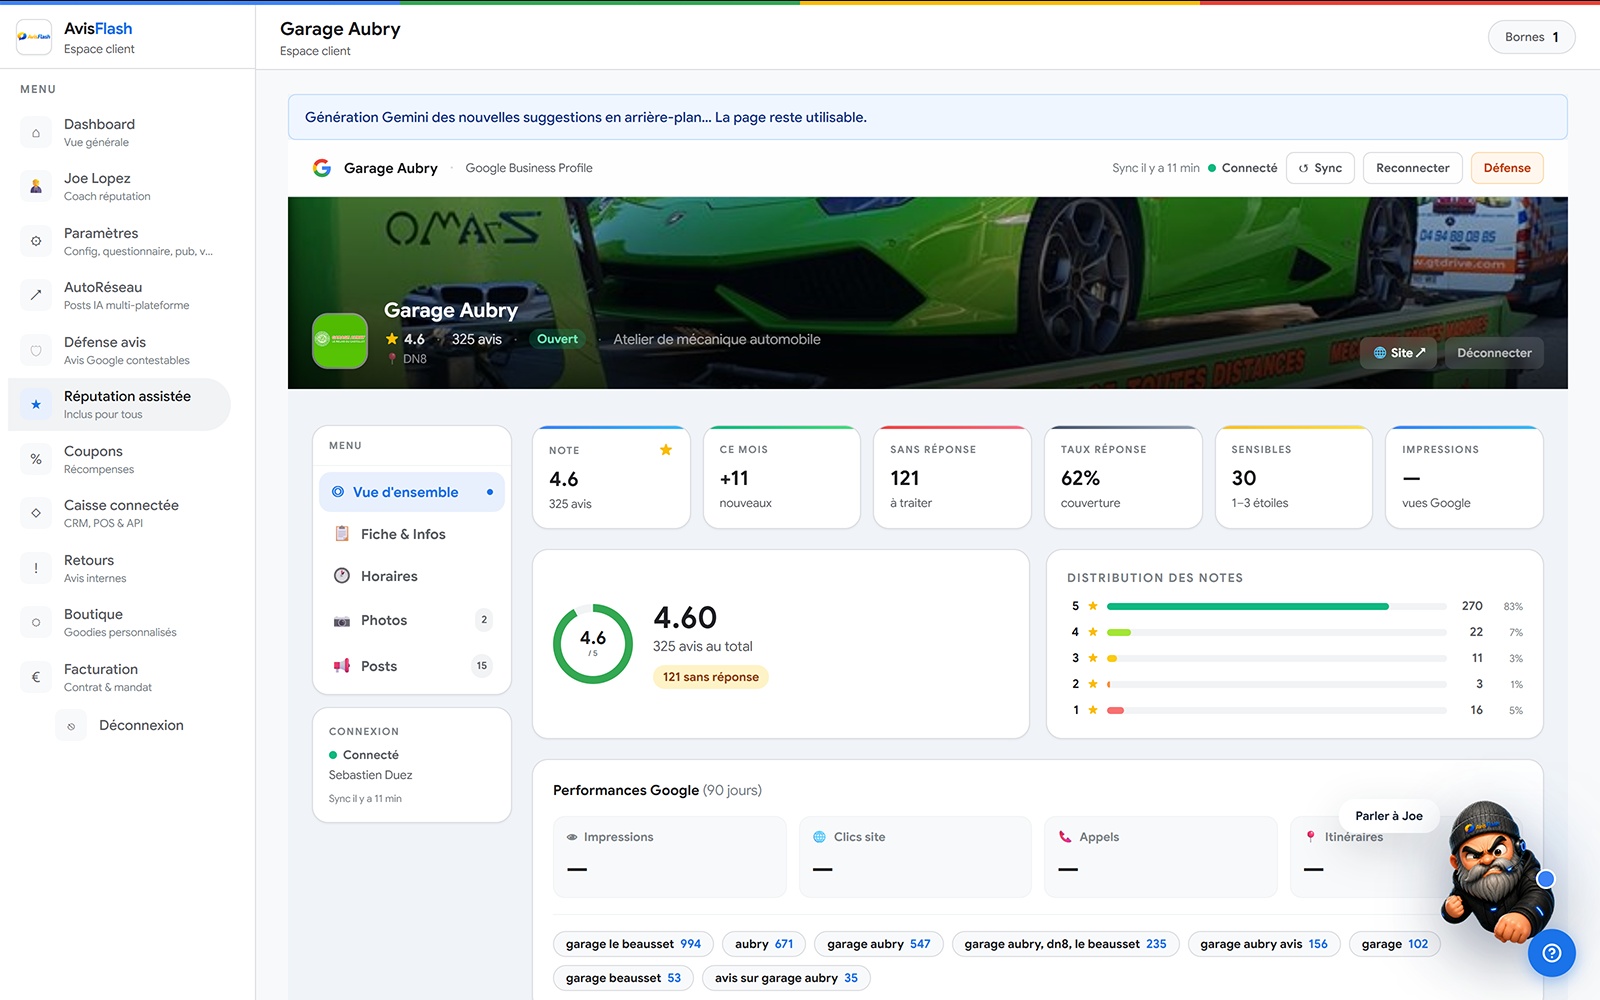Click the Déconnexion sidebar icon
The height and width of the screenshot is (1000, 1600).
(x=71, y=726)
